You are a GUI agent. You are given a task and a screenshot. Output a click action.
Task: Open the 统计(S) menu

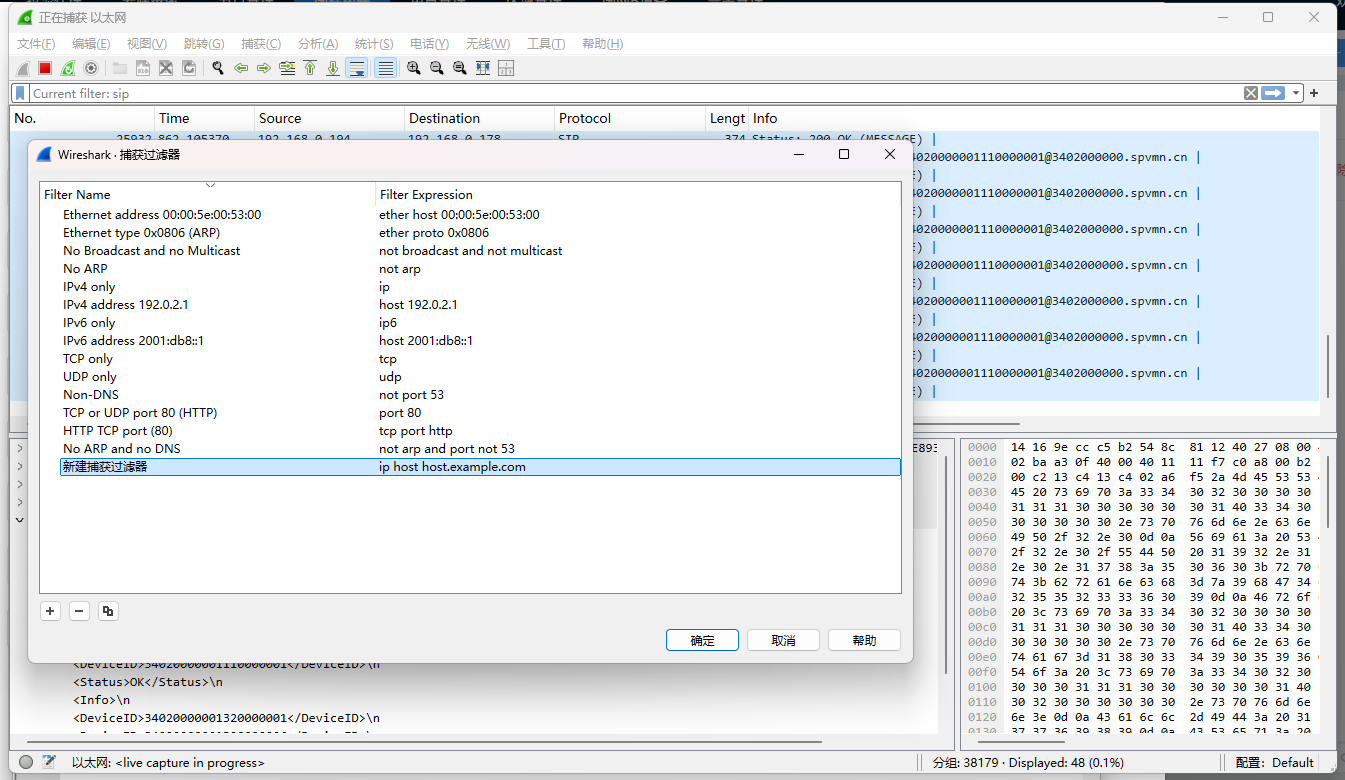[x=375, y=44]
